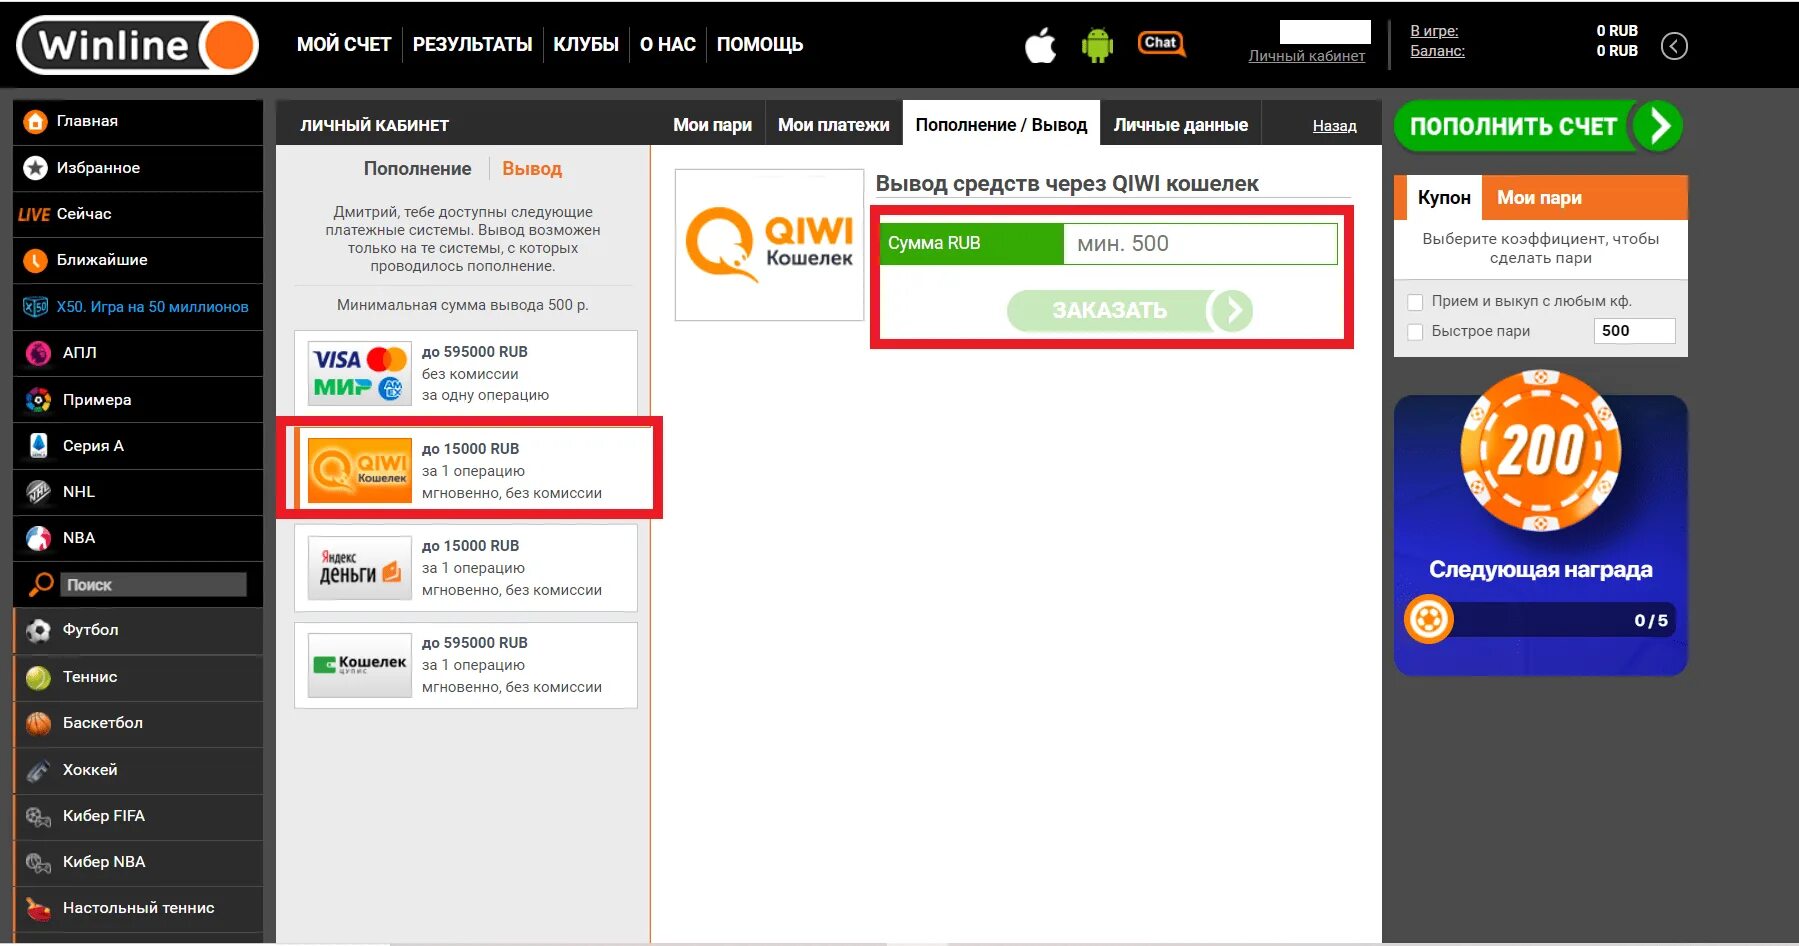Click ПОПОЛНИТЬ СЧЕТ button

coord(1538,126)
